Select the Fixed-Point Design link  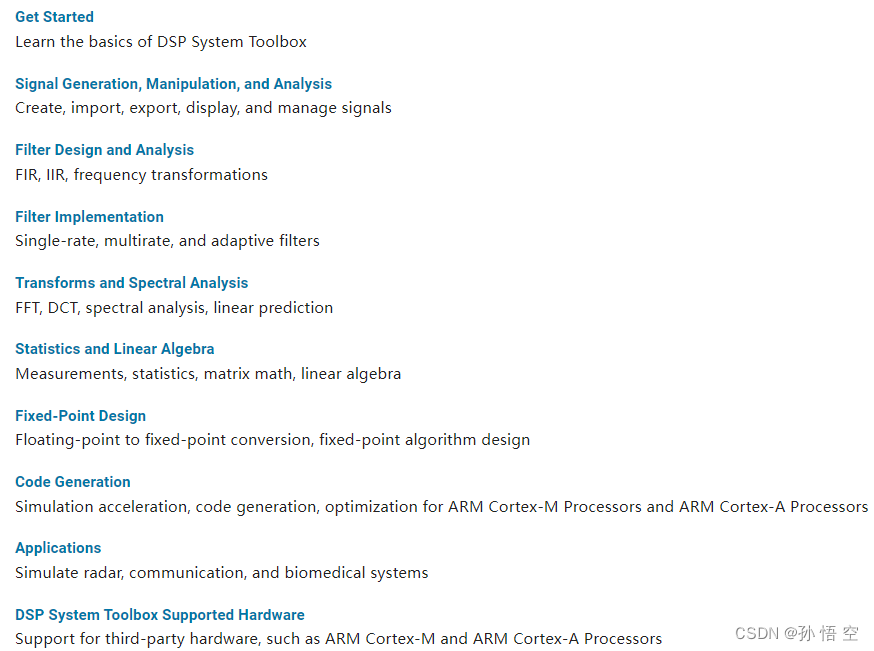point(80,416)
